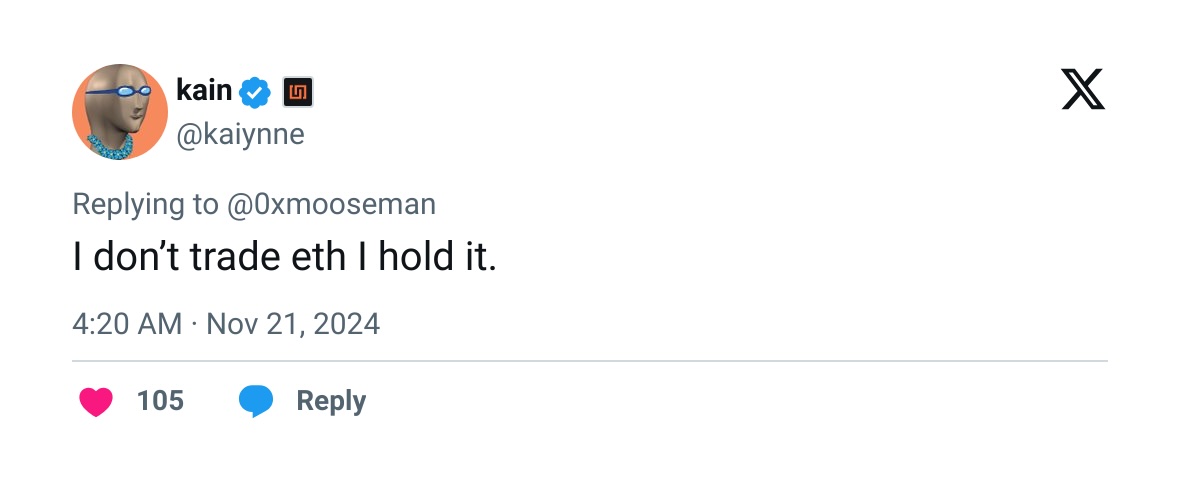Click the blue reply speech bubble icon
Screen dimensions: 1180x482
256,401
